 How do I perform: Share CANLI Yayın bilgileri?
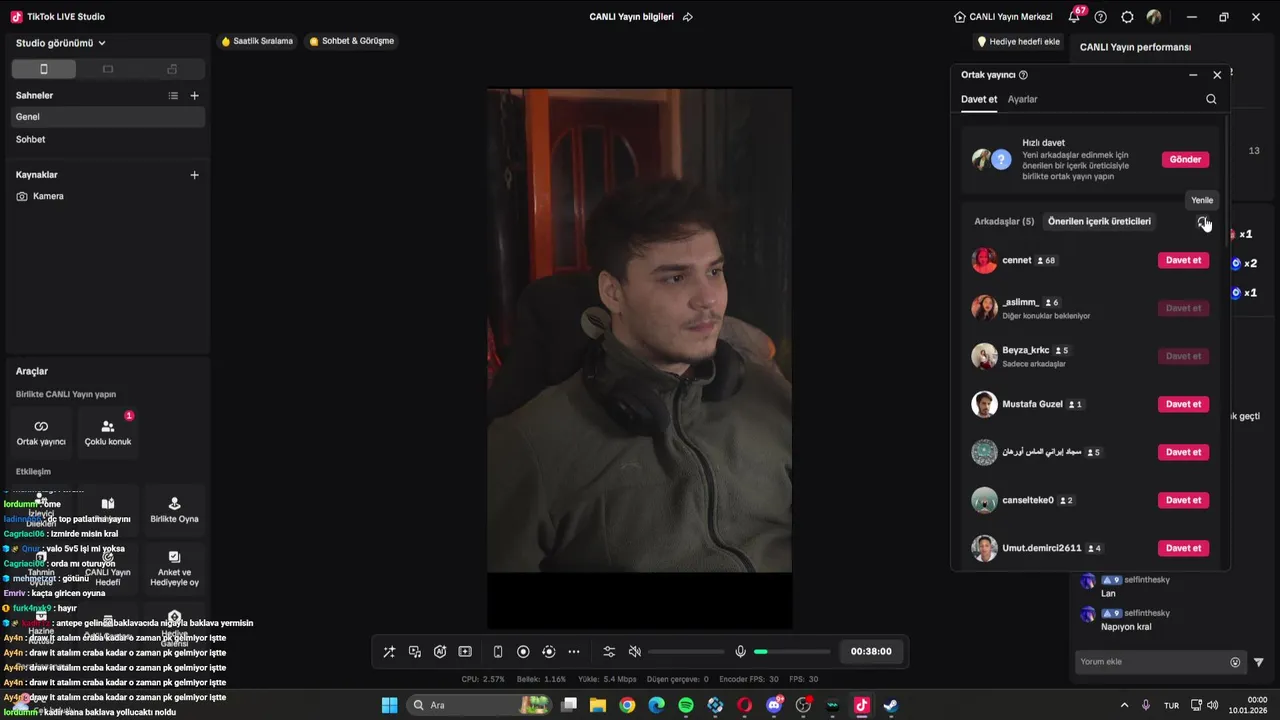(x=687, y=17)
